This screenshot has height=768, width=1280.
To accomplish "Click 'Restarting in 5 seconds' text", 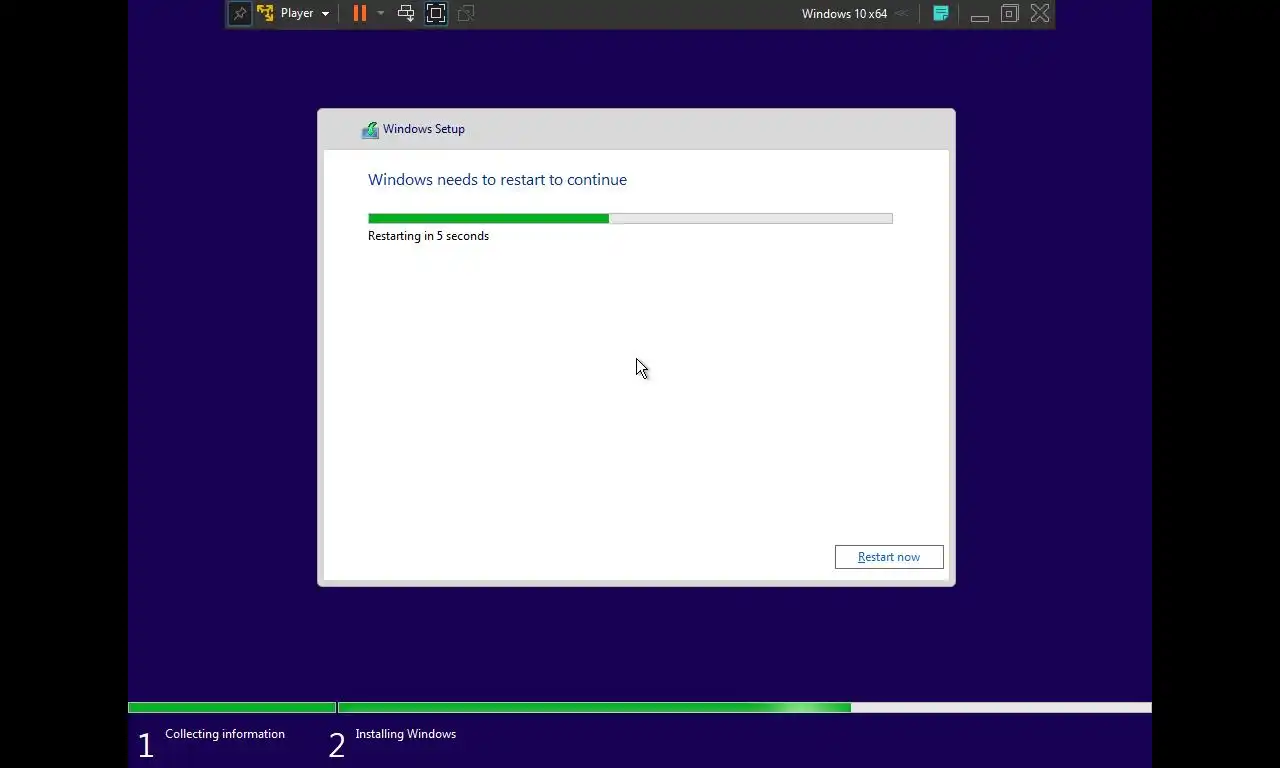I will point(428,236).
